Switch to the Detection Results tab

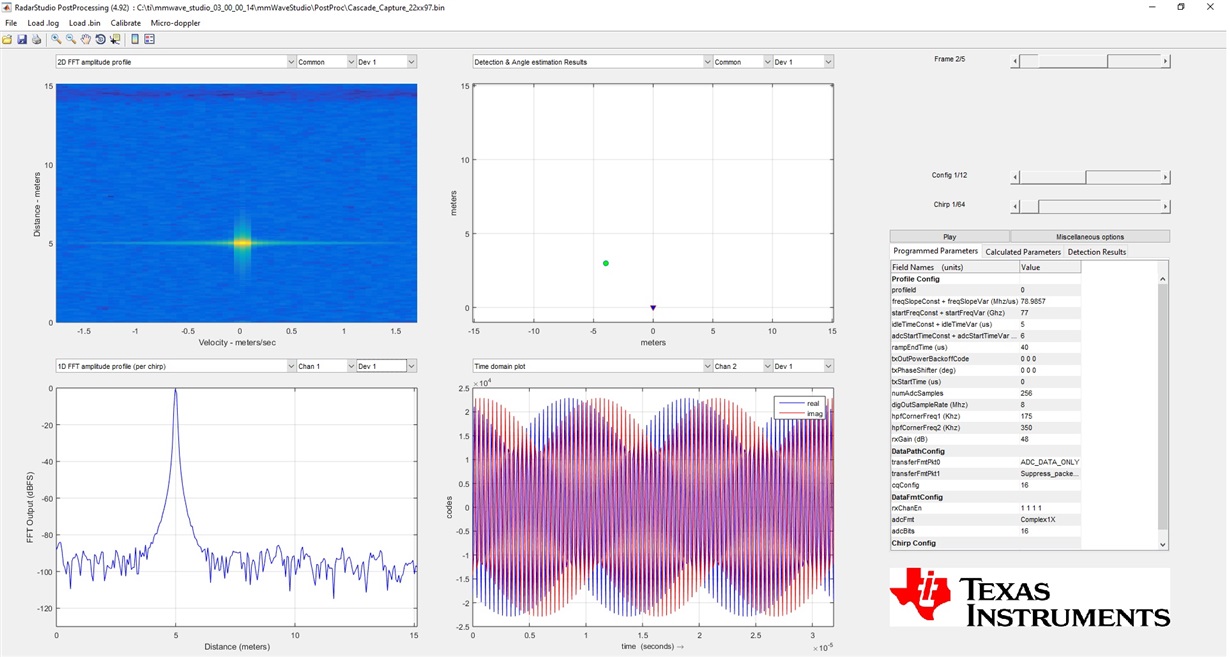tap(1097, 252)
